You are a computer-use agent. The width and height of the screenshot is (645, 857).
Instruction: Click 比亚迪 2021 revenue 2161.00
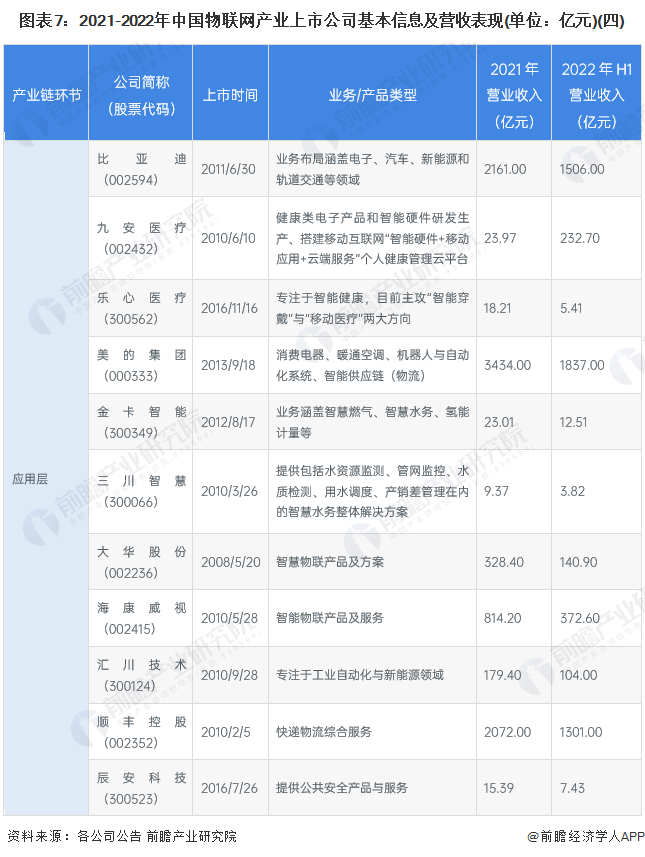[x=505, y=169]
